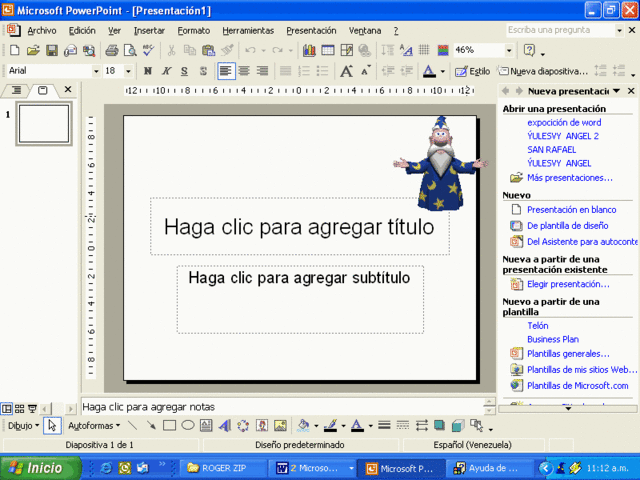
Task: Click the numbered list icon
Action: [304, 71]
